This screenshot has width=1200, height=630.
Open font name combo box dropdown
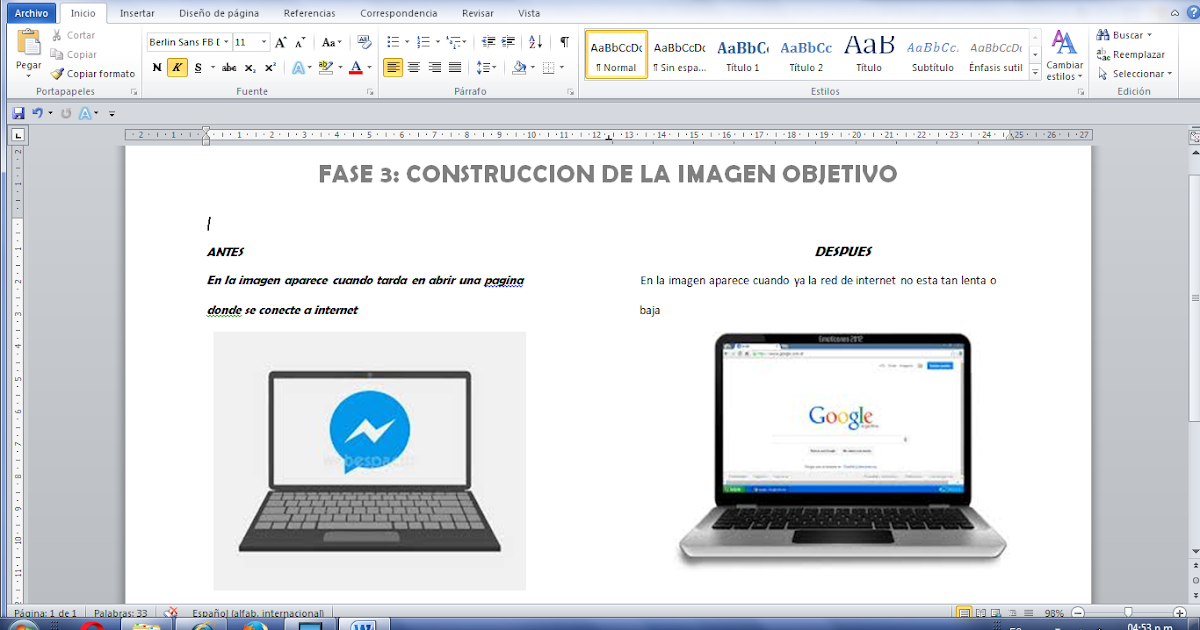[225, 42]
